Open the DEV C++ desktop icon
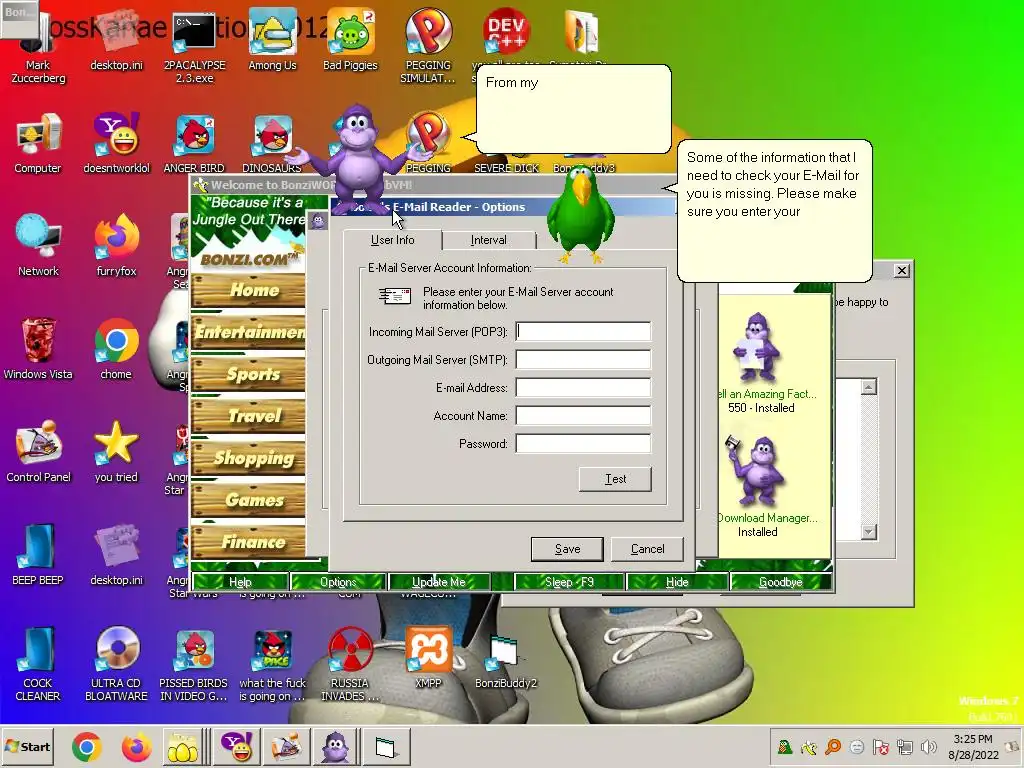This screenshot has height=768, width=1024. pos(505,33)
